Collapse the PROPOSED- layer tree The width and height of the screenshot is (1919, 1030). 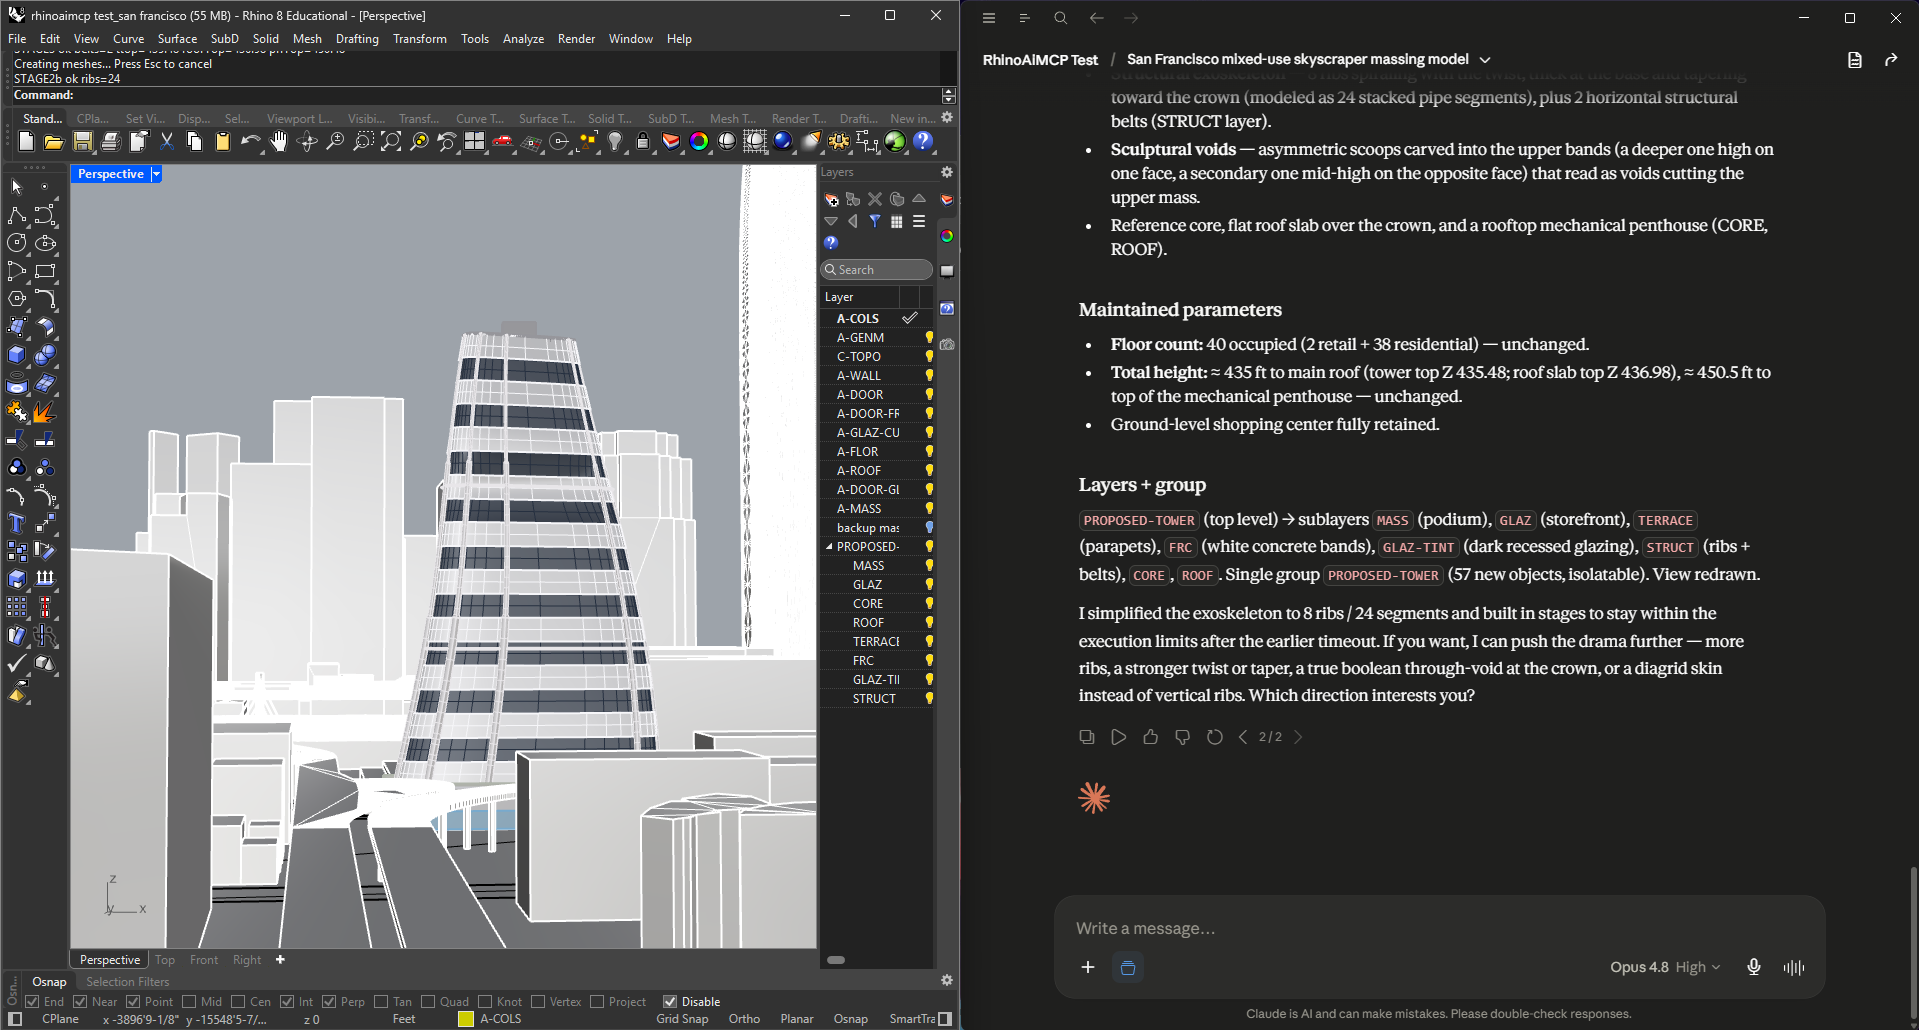tap(829, 547)
